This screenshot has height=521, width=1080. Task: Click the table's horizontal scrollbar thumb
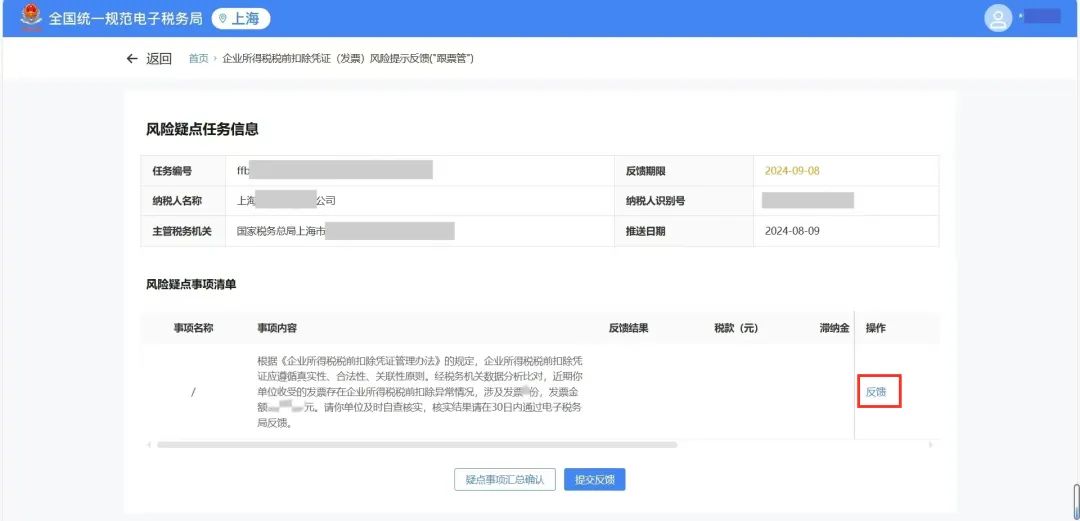(x=416, y=444)
